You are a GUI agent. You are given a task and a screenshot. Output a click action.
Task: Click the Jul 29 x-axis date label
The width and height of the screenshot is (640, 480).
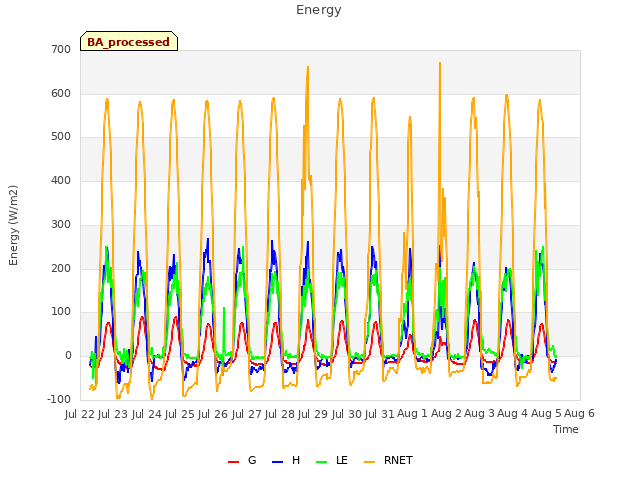[313, 414]
